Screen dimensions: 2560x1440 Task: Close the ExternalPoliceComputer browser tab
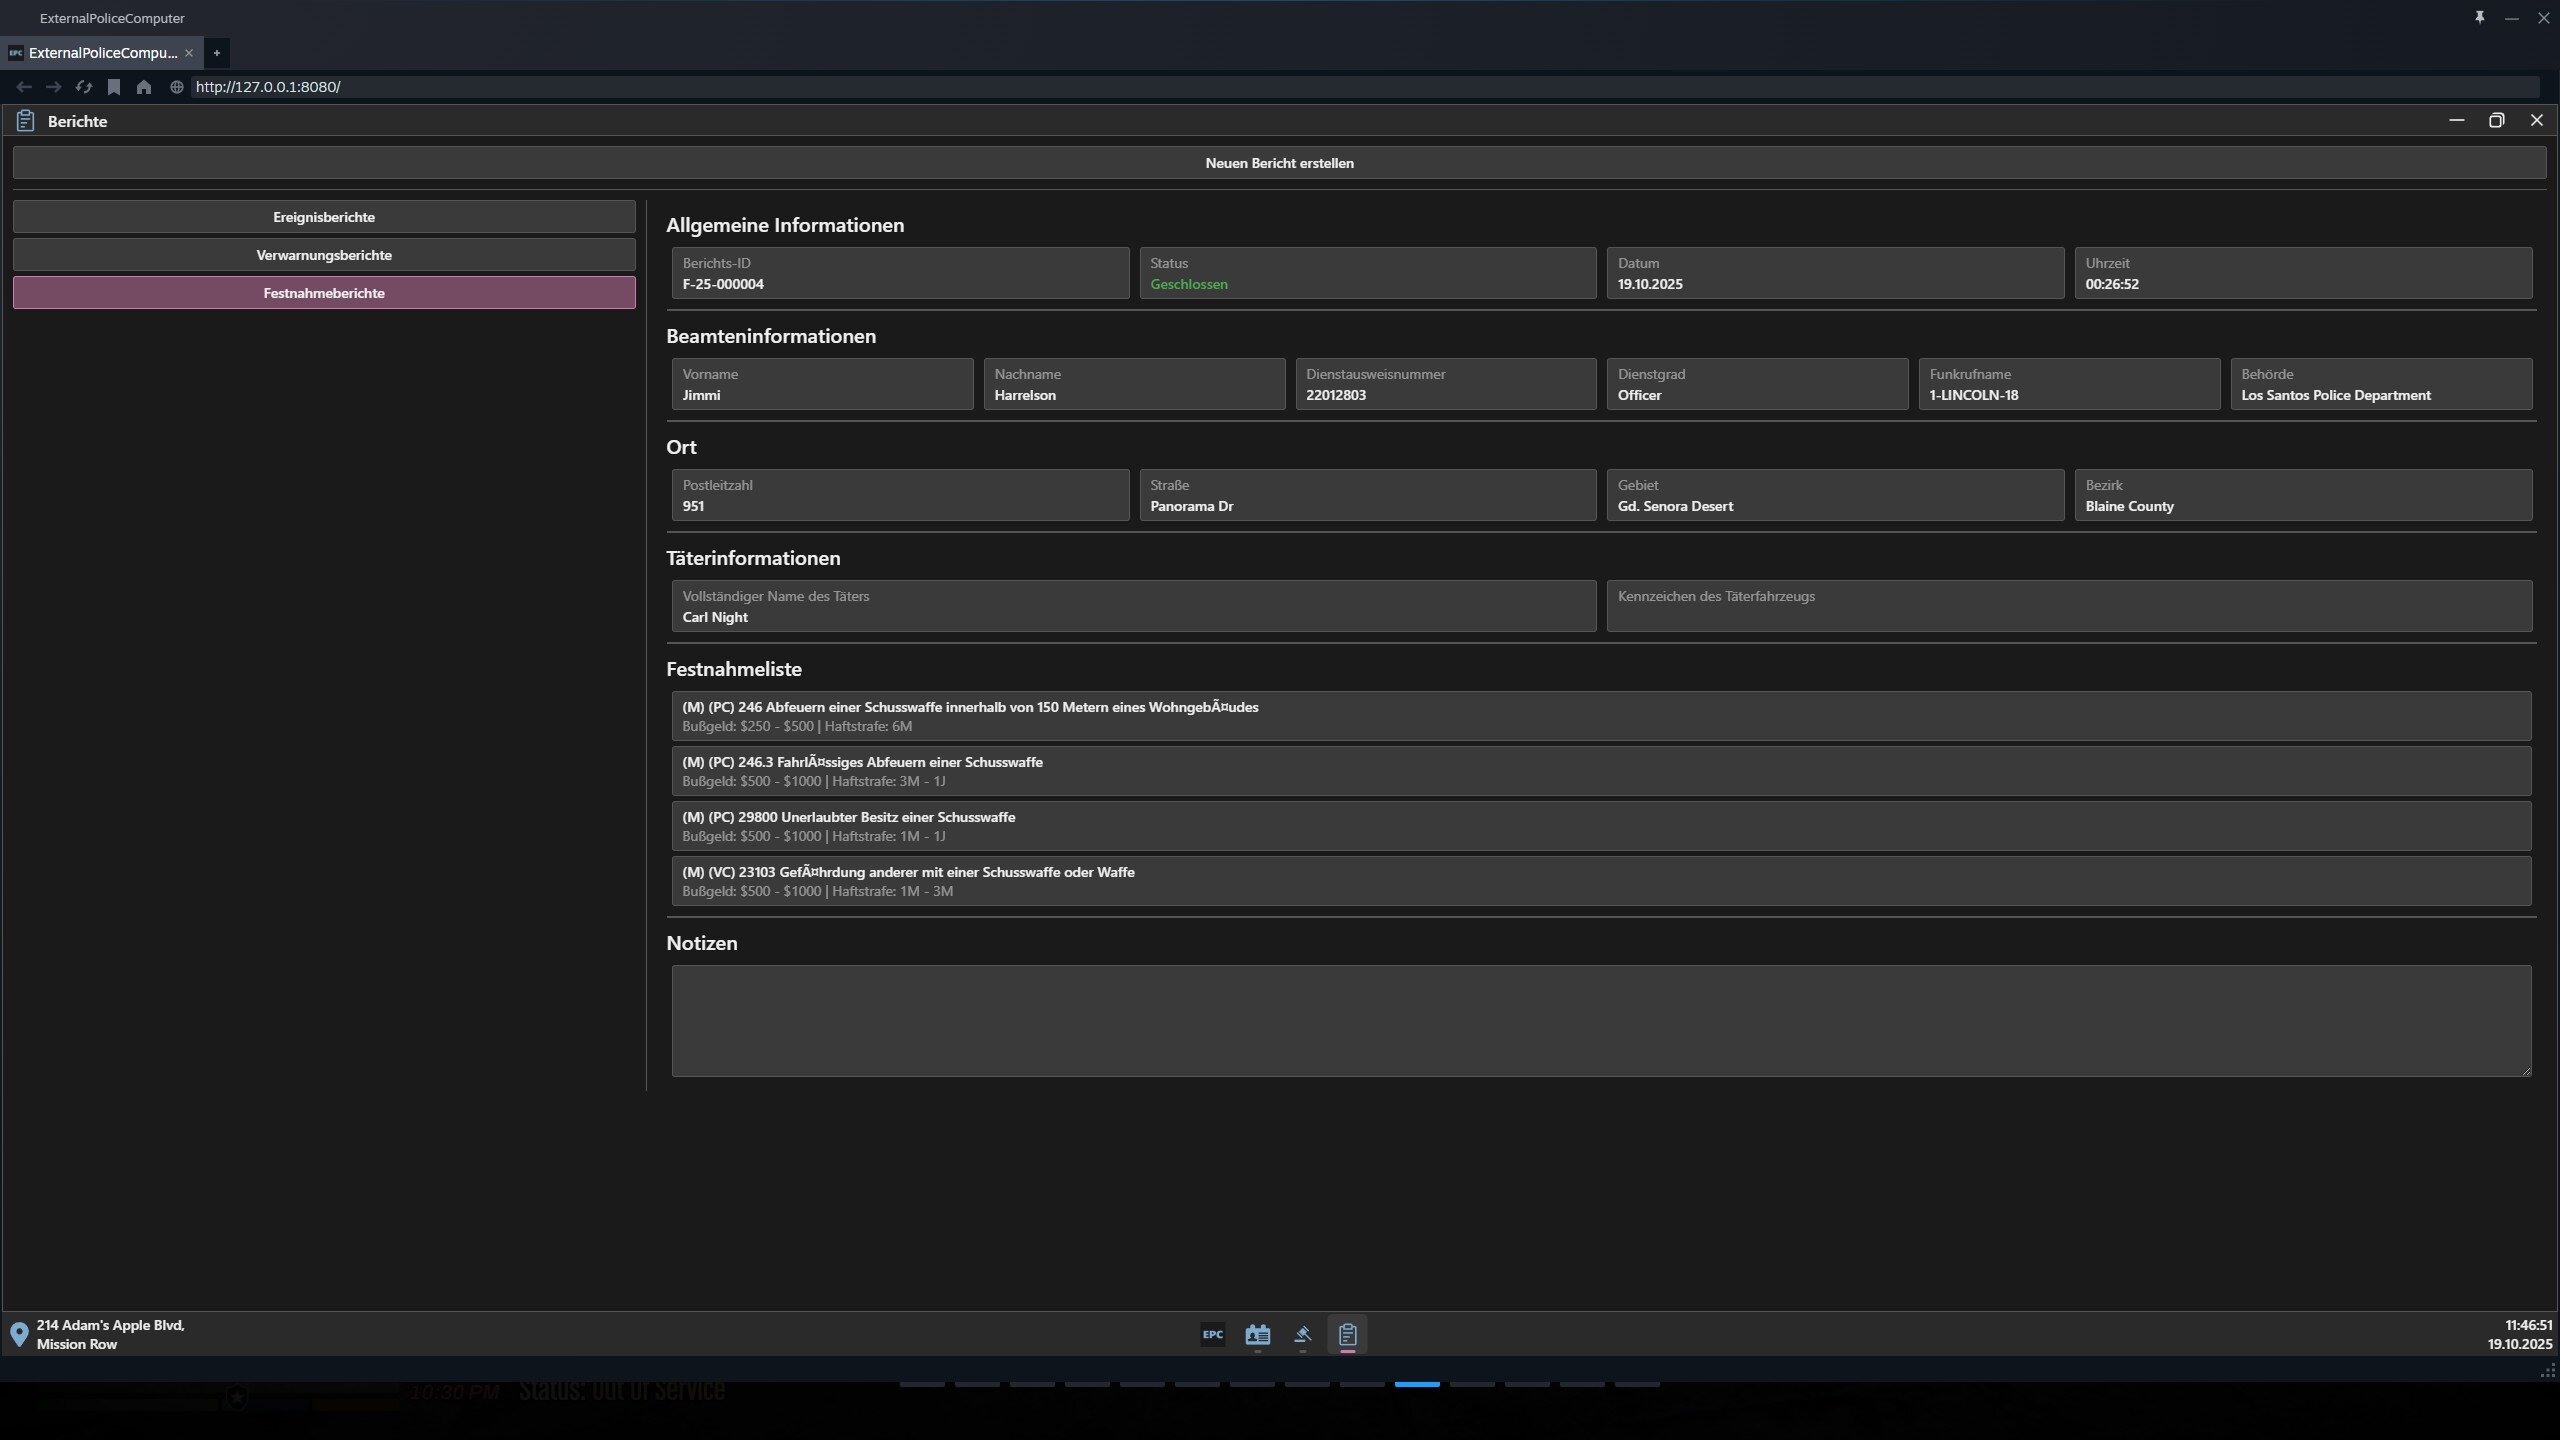189,53
